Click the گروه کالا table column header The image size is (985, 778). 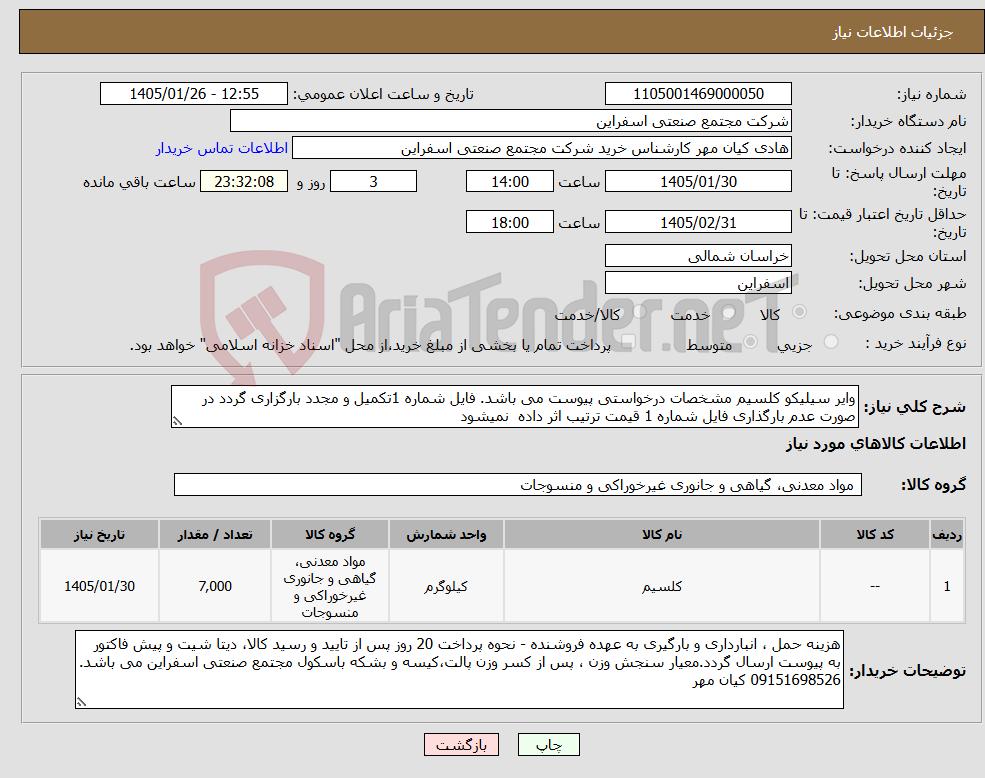coord(330,534)
